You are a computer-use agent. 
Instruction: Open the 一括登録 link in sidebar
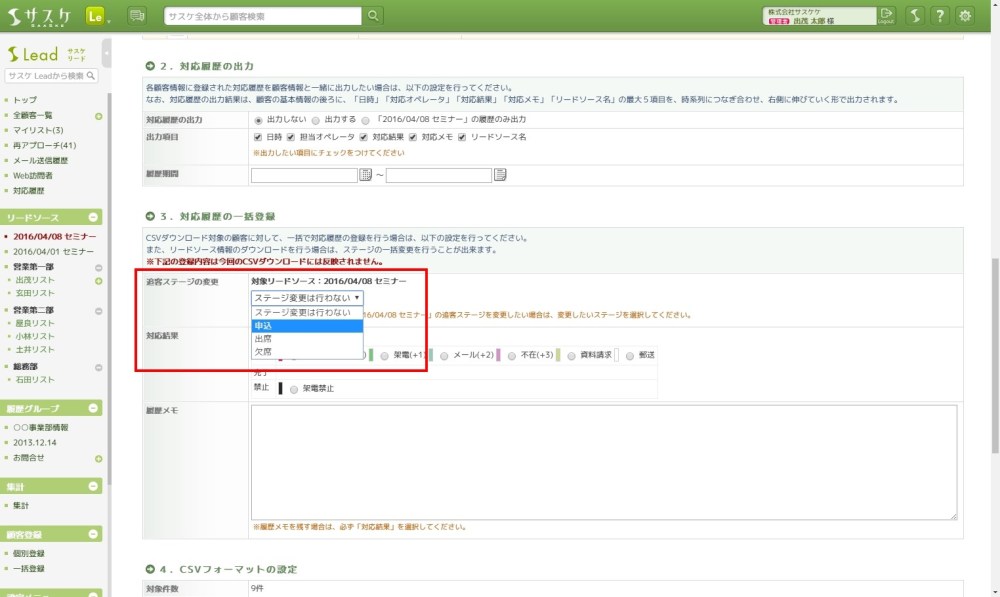29,568
